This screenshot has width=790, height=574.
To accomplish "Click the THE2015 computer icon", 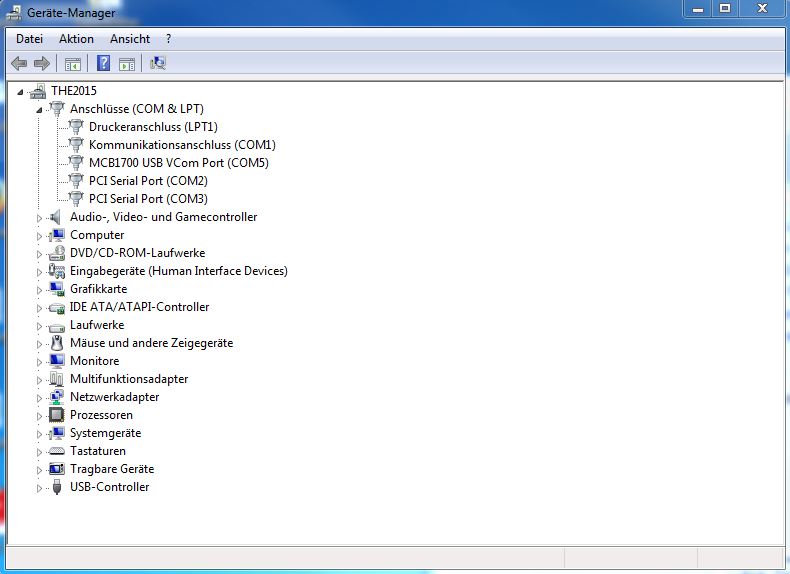I will (38, 91).
